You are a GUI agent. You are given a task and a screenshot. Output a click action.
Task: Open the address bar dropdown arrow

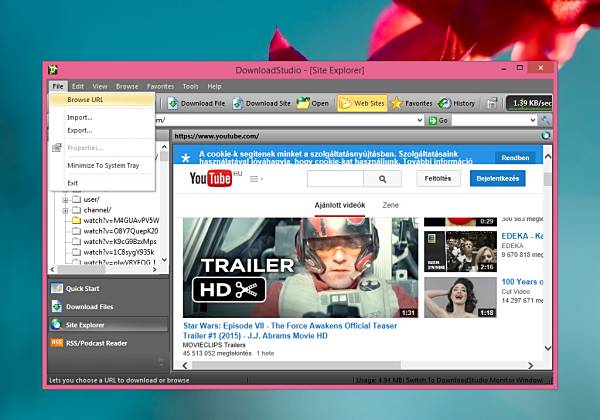coord(420,120)
